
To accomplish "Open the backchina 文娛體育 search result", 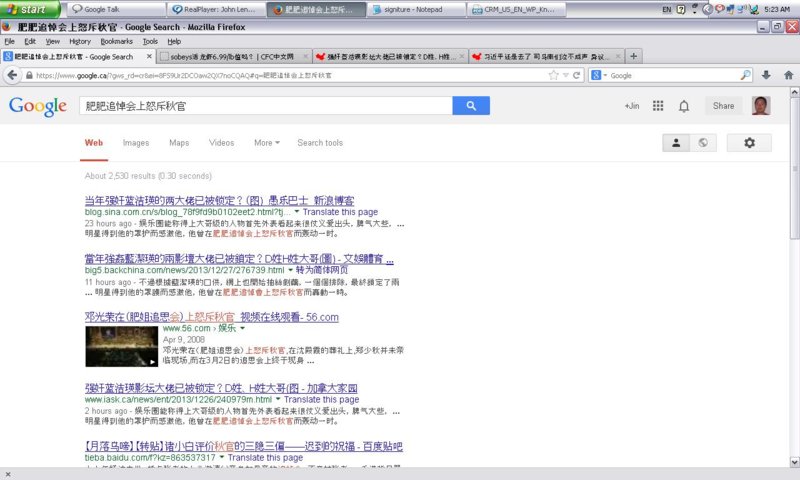I will (x=239, y=259).
